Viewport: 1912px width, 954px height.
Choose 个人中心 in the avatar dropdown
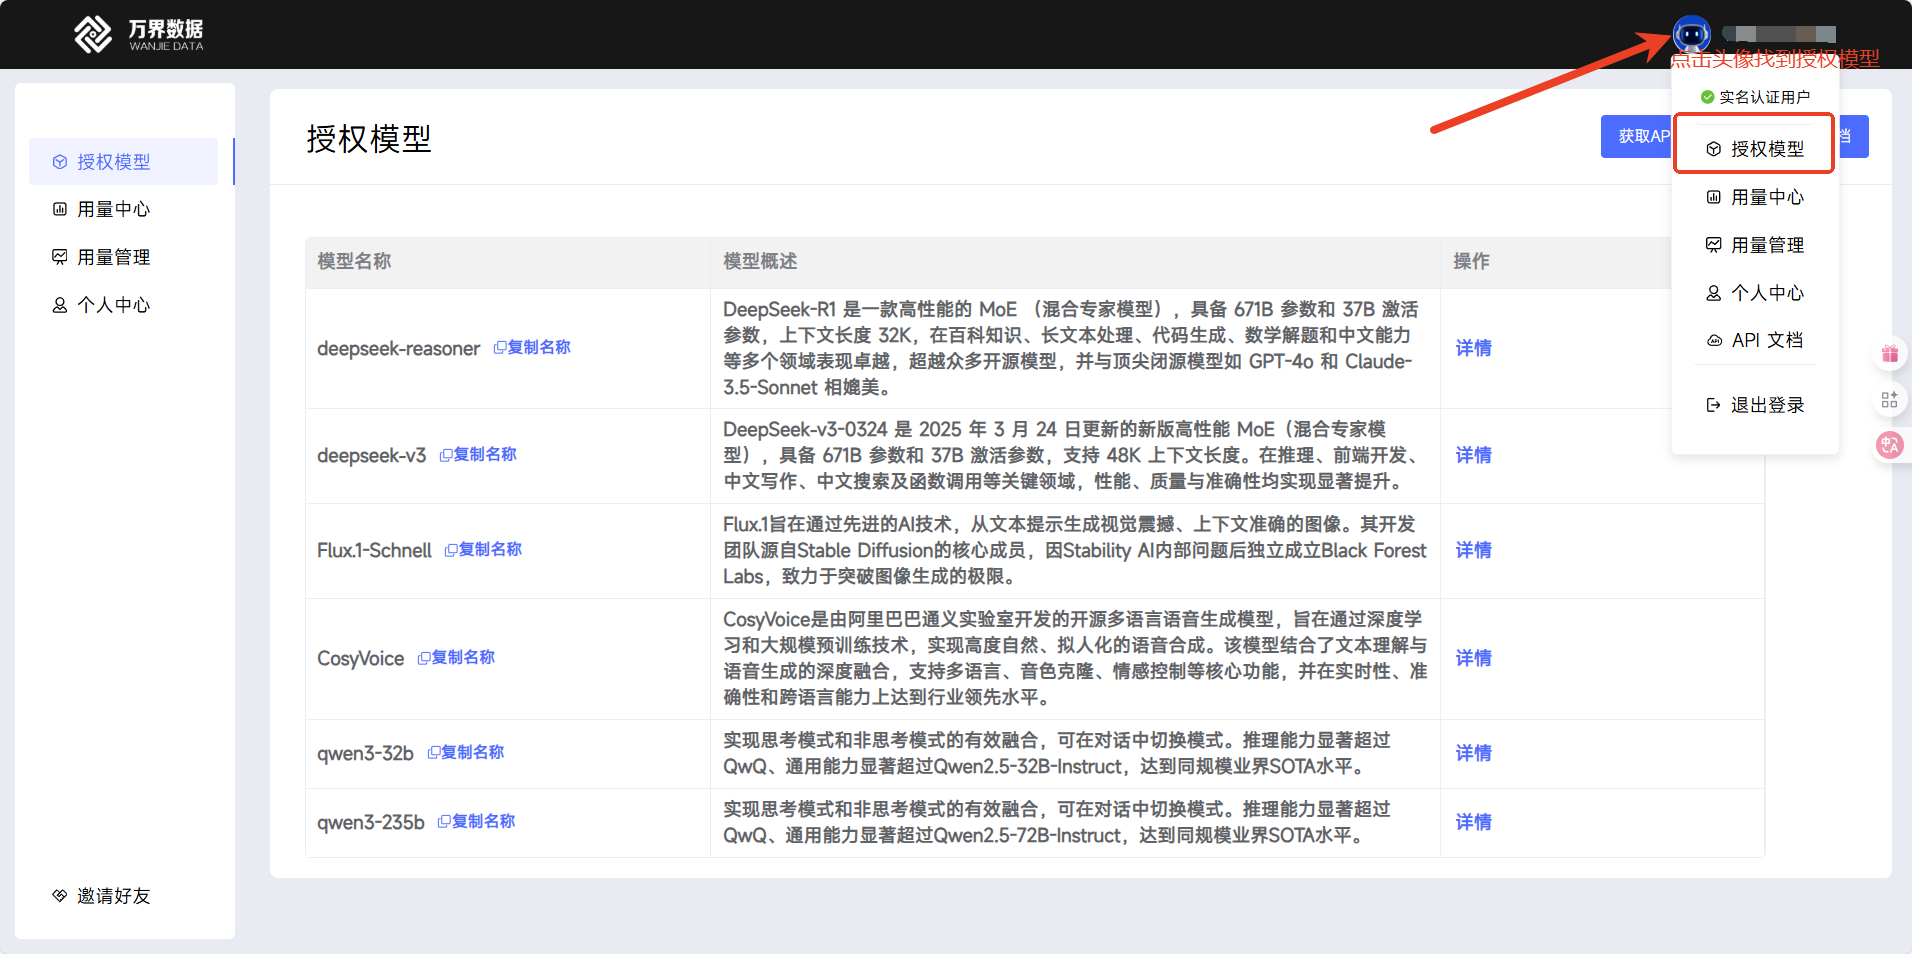click(1754, 293)
